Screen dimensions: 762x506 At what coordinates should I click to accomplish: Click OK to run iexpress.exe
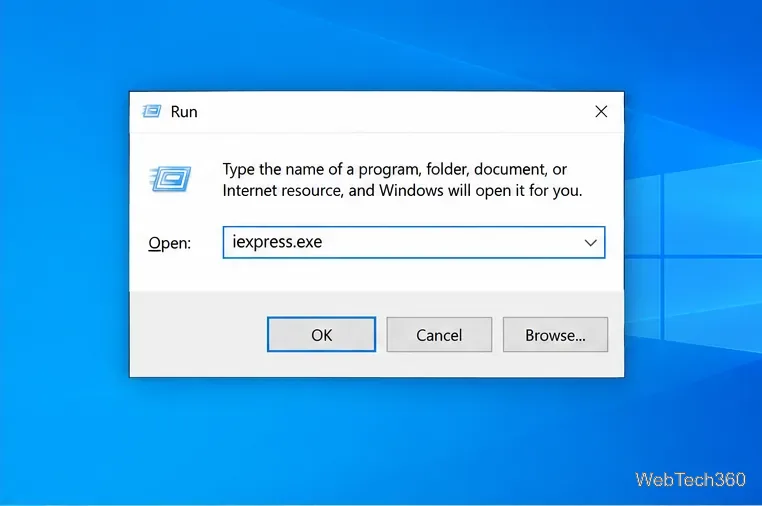321,334
